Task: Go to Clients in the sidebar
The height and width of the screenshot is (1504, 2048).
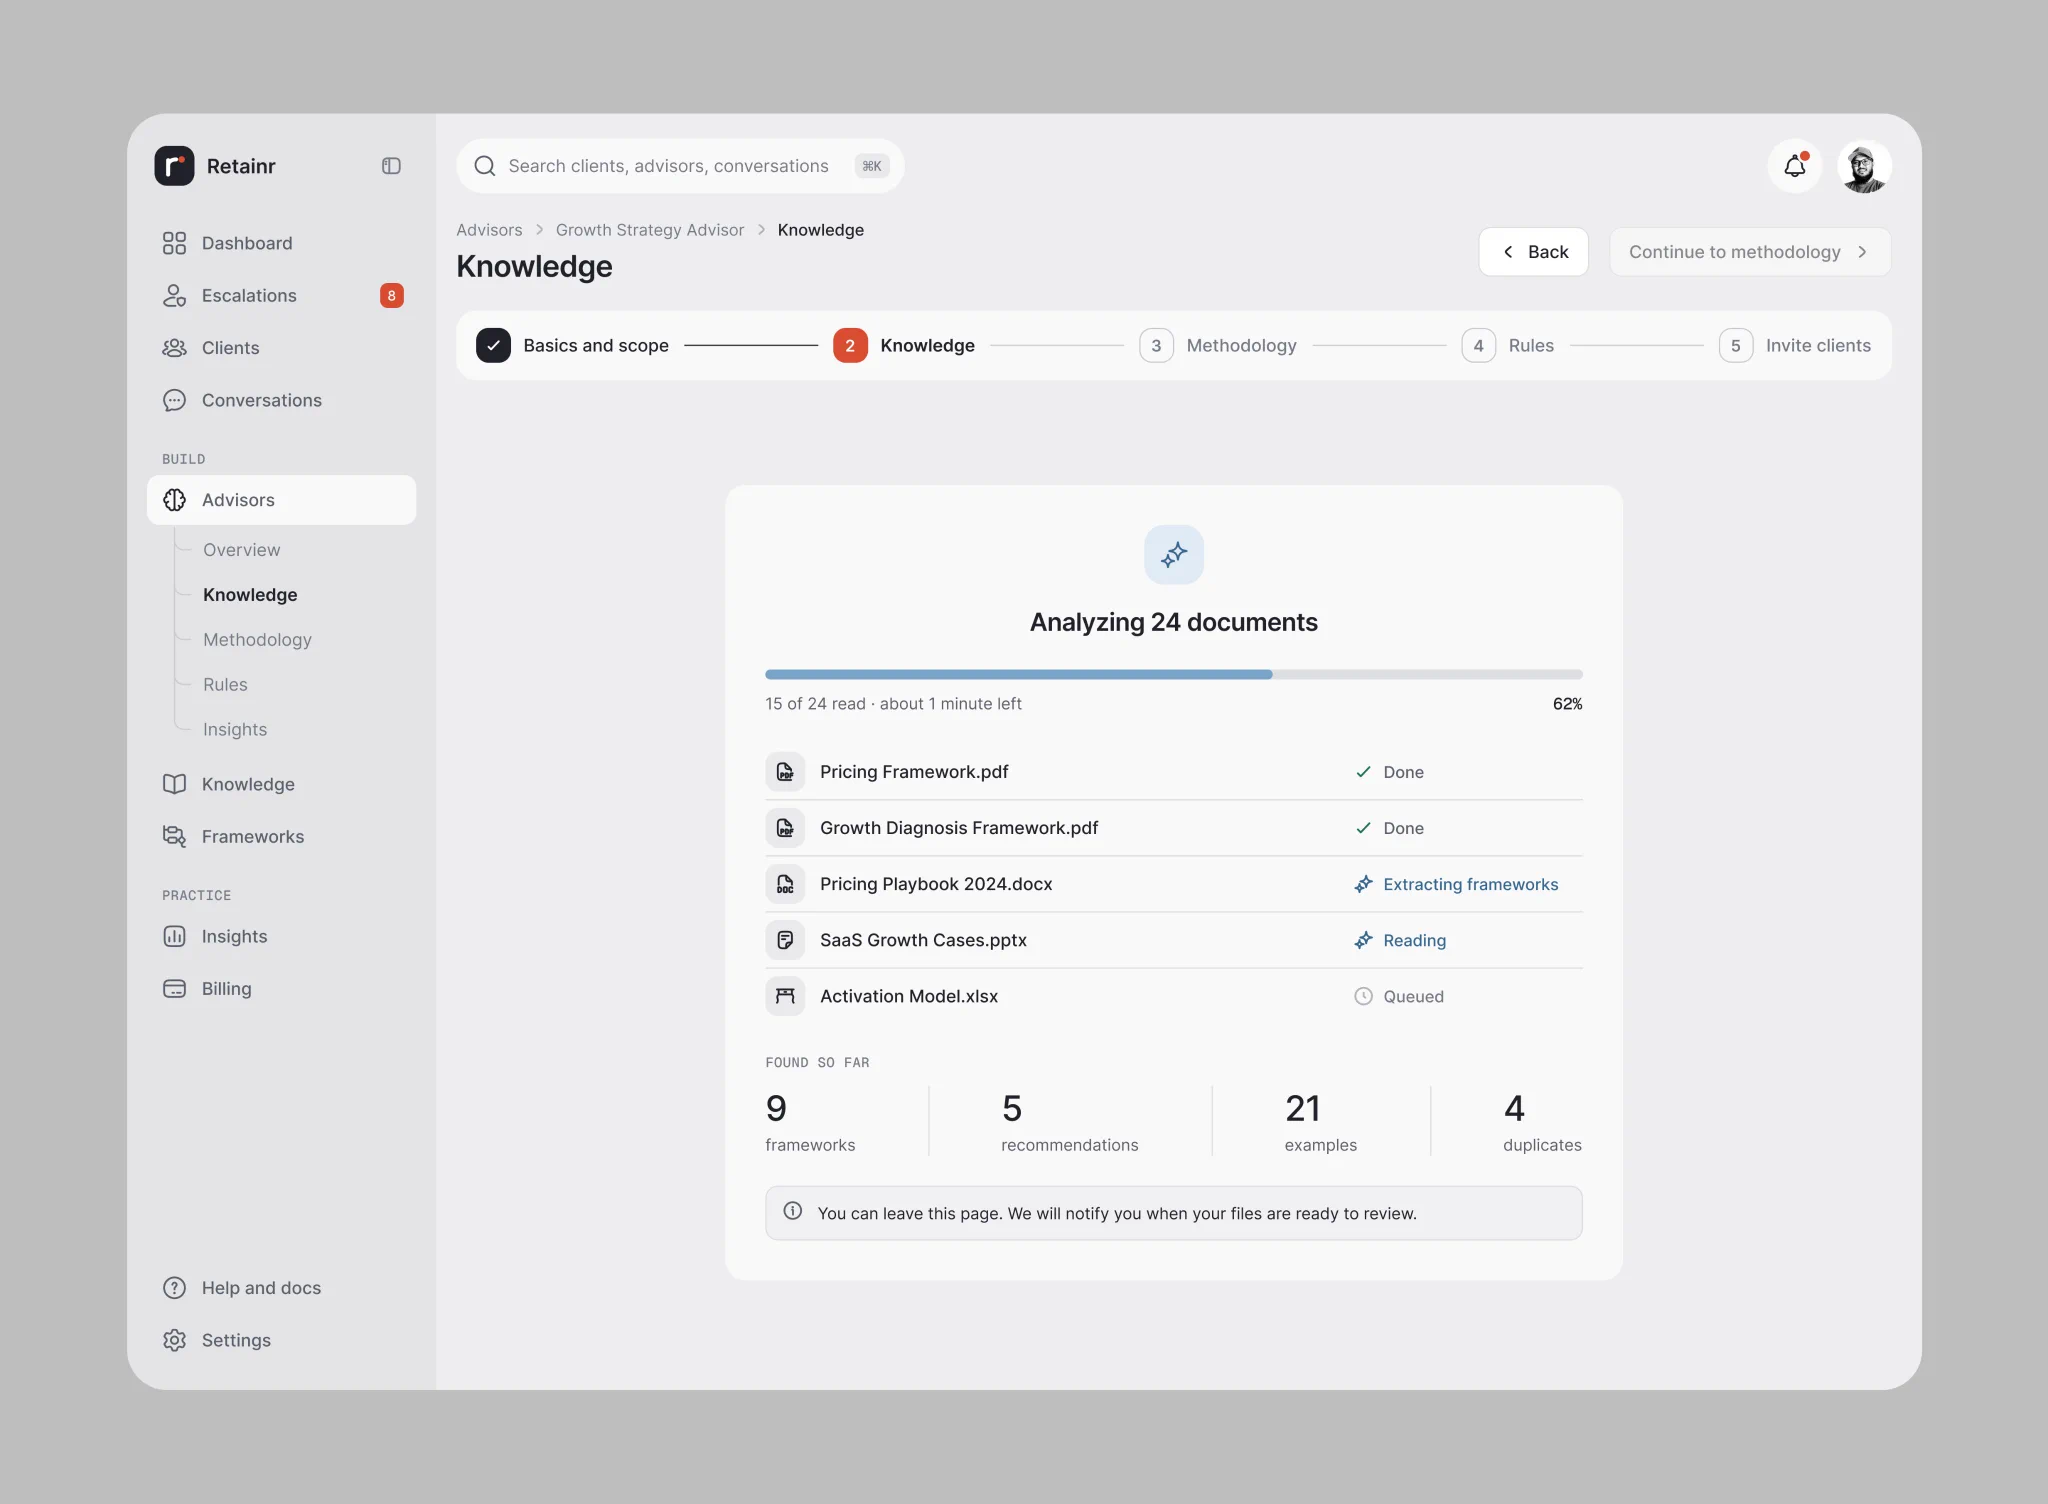Action: pyautogui.click(x=281, y=347)
